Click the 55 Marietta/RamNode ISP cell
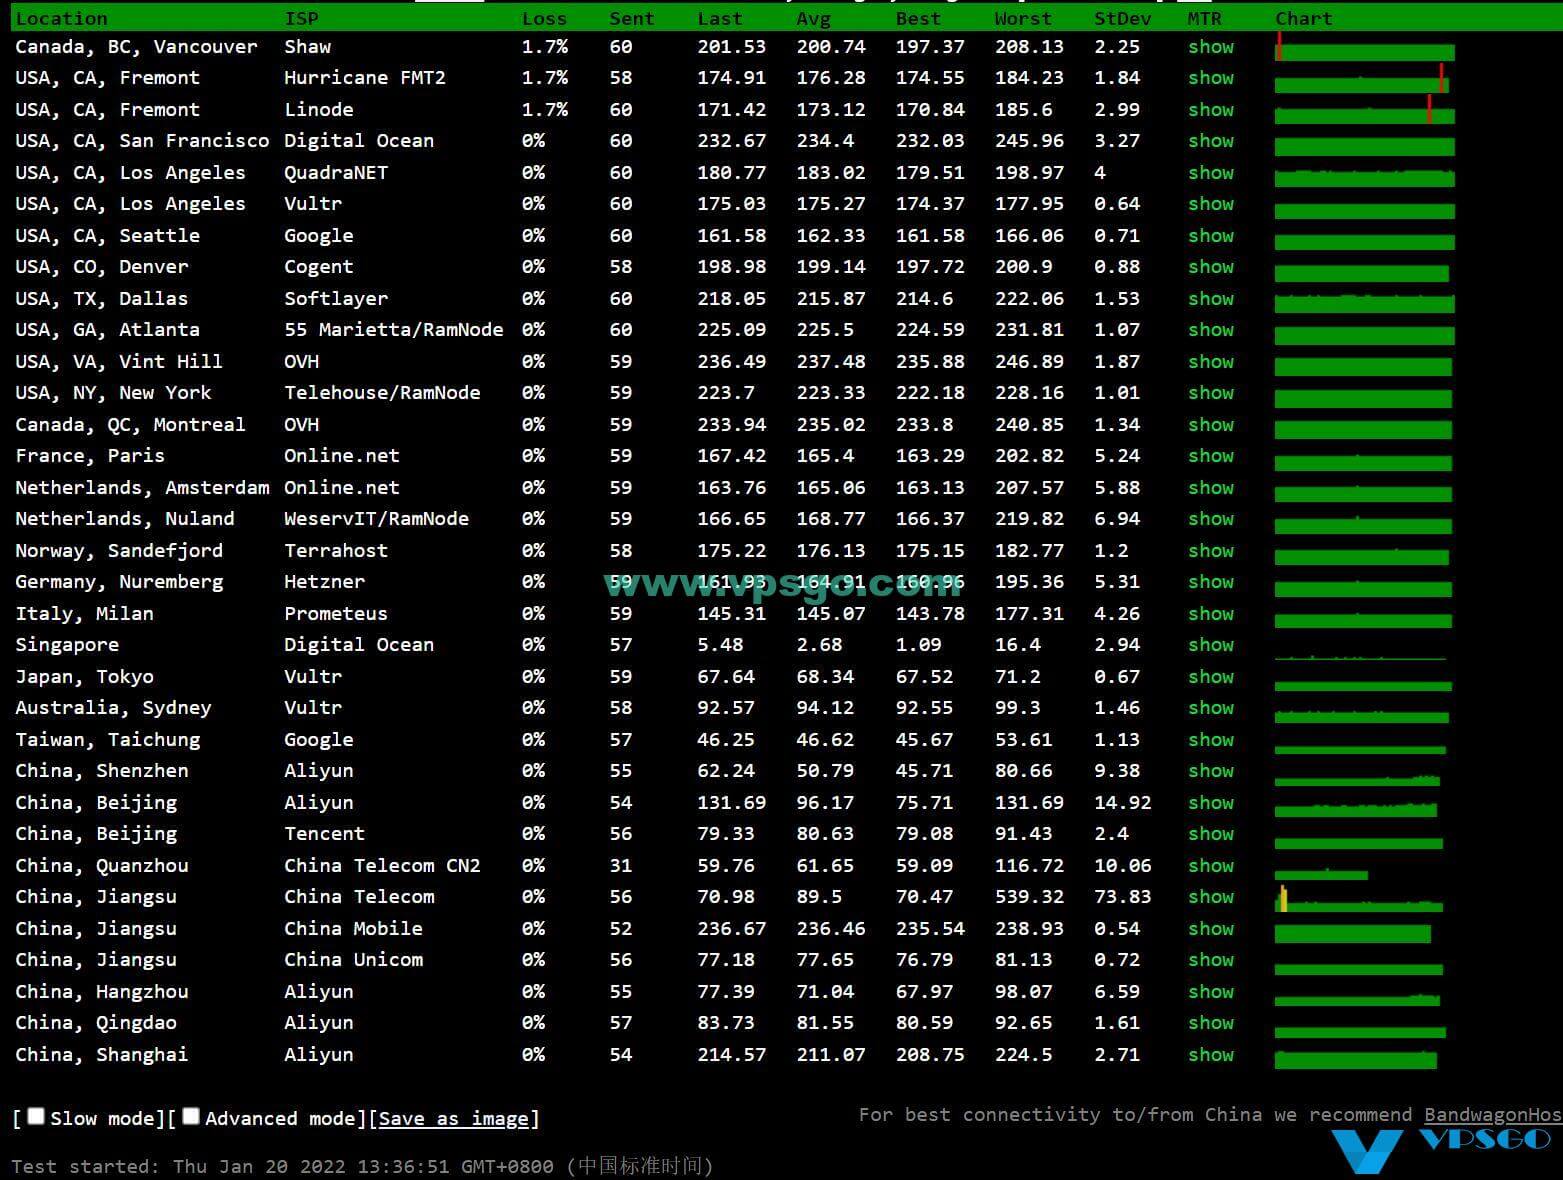Viewport: 1563px width, 1180px height. 393,330
